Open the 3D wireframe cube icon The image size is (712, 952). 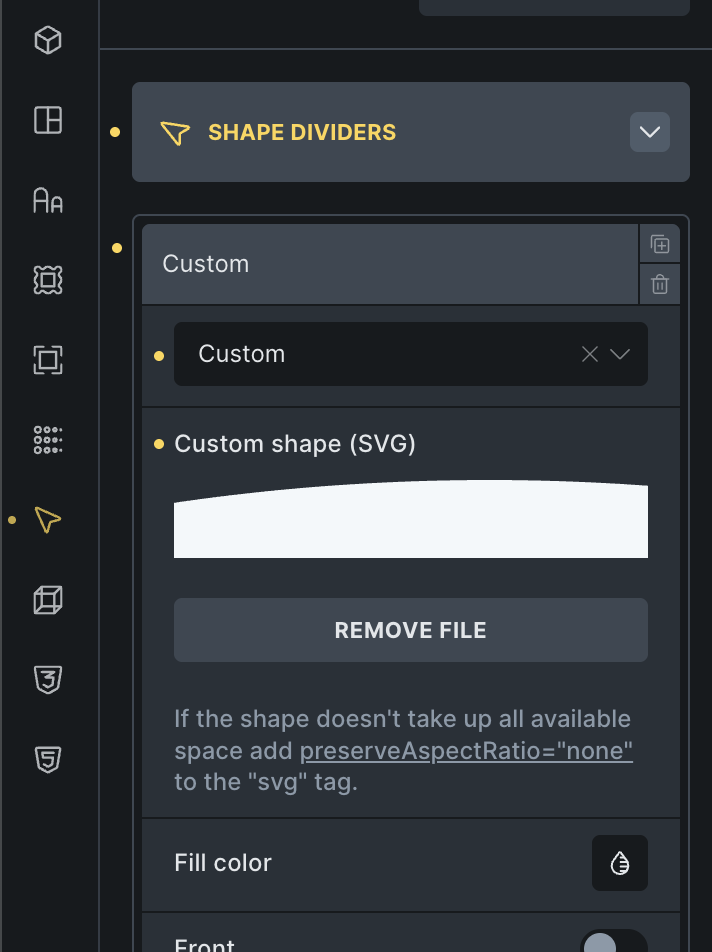coord(48,600)
